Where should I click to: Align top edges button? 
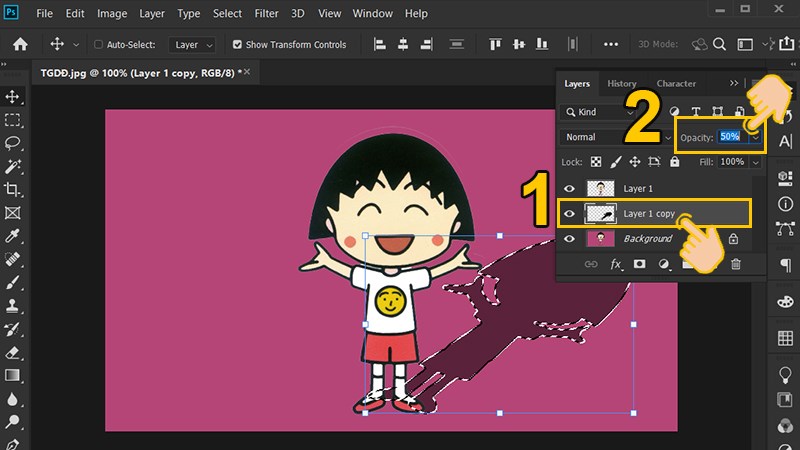coord(495,44)
